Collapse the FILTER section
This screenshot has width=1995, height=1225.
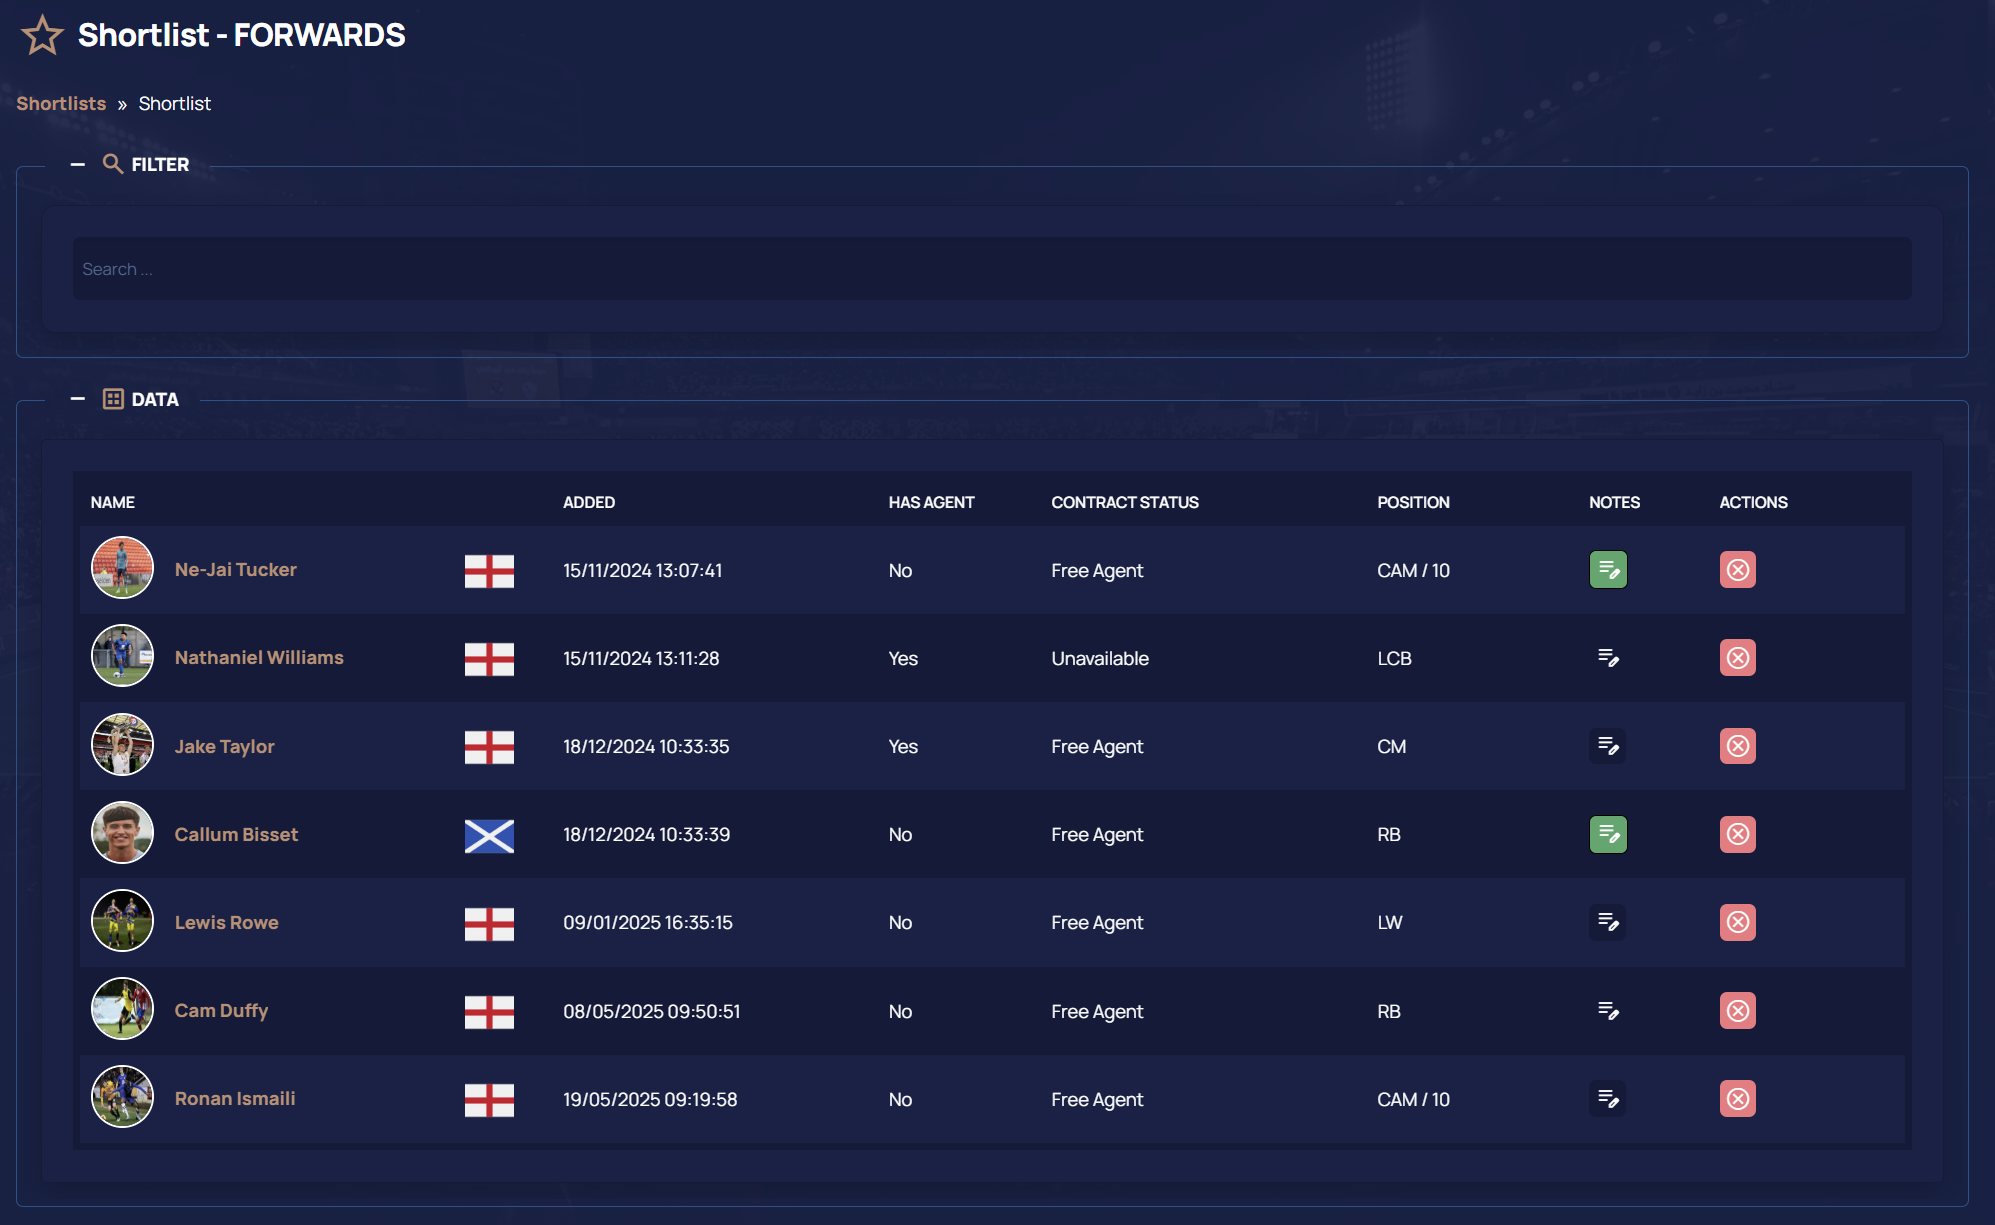click(x=77, y=163)
